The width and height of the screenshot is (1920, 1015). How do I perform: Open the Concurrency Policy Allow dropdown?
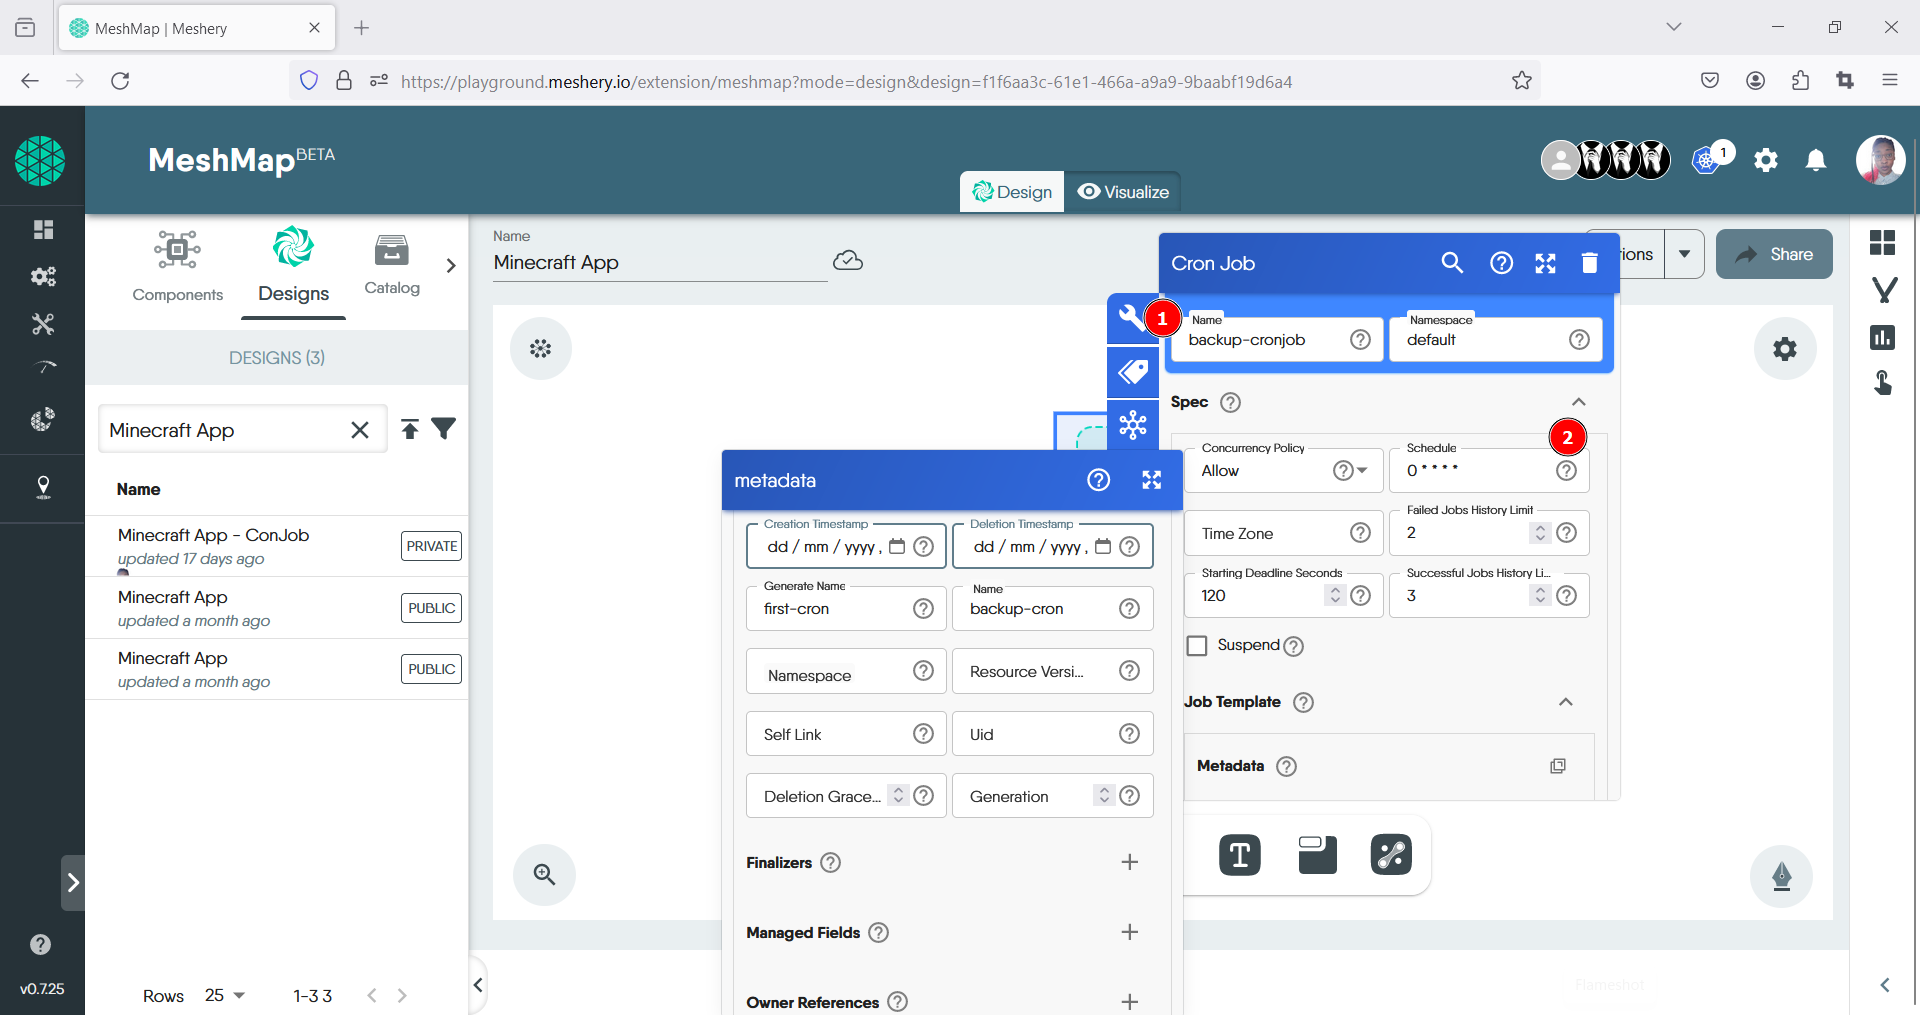(1361, 470)
